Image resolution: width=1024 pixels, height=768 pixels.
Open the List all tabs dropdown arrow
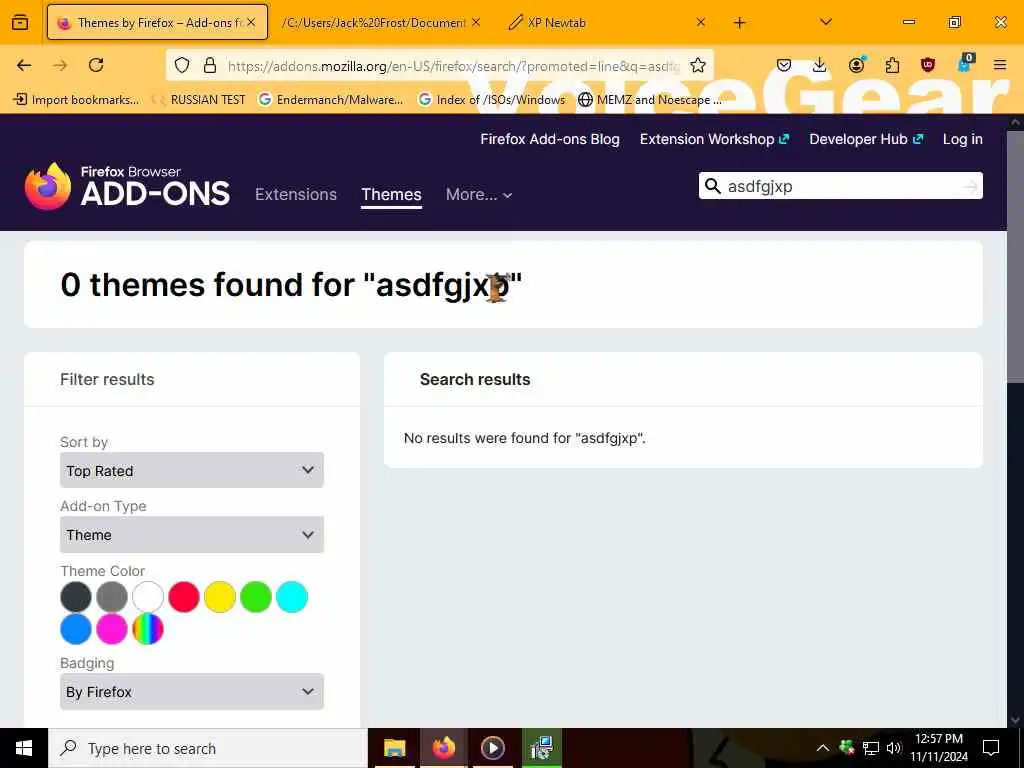pyautogui.click(x=826, y=22)
